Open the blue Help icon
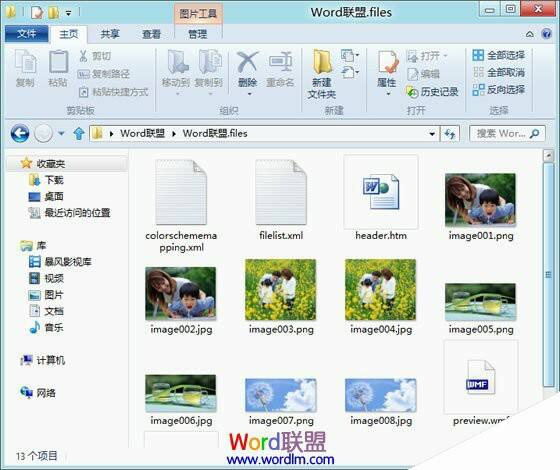Viewport: 560px width, 470px height. pos(546,34)
